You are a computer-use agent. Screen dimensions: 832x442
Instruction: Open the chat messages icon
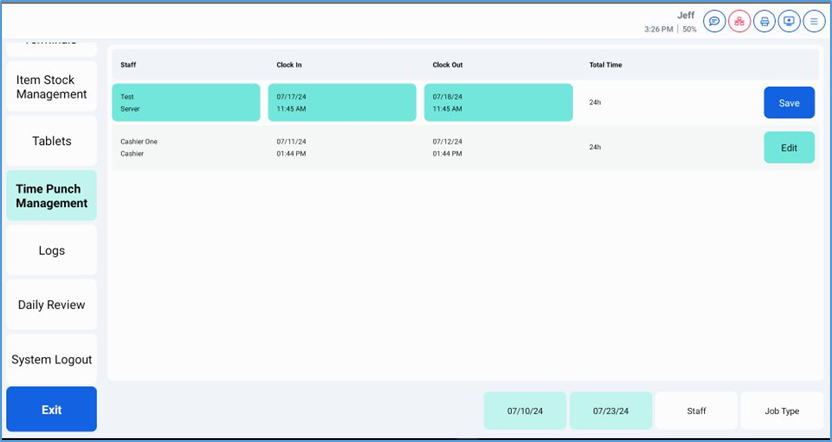[x=714, y=21]
